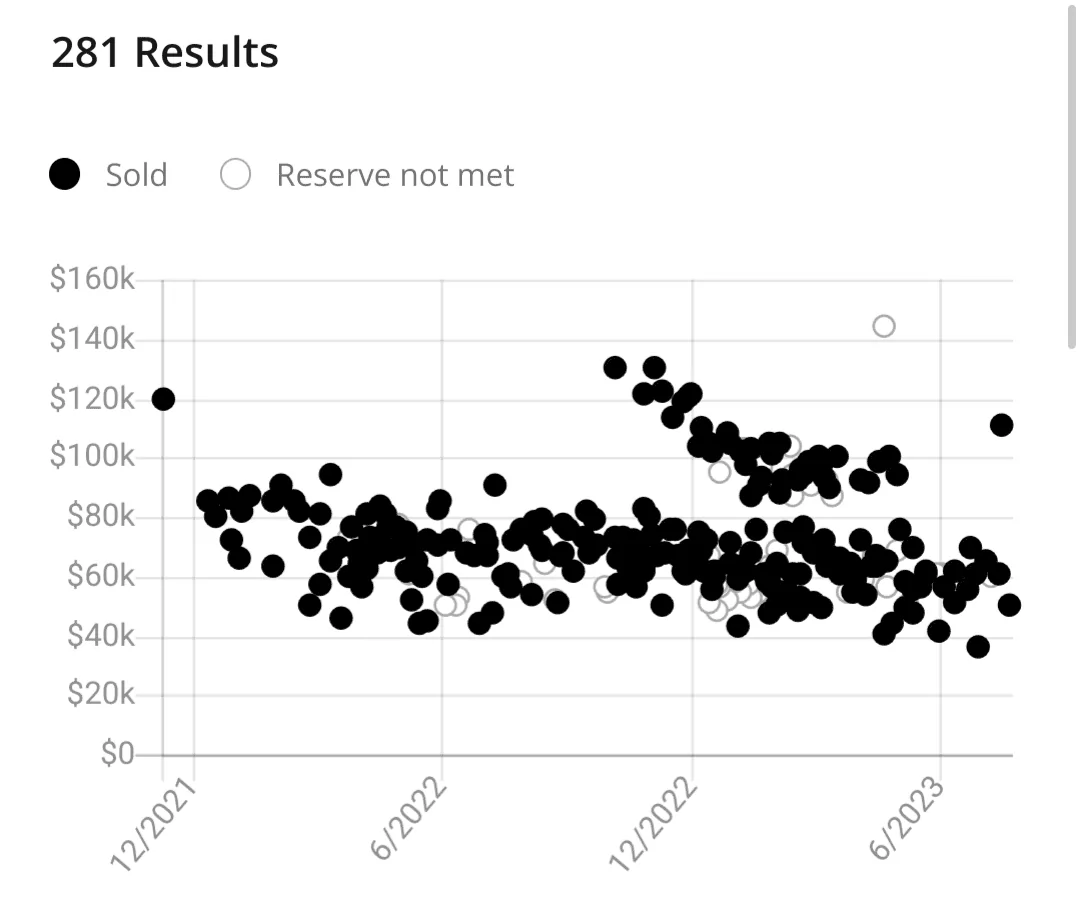Viewport: 1080px width, 905px height.
Task: Select the $145k reserve-not-met outlier point
Action: (884, 326)
